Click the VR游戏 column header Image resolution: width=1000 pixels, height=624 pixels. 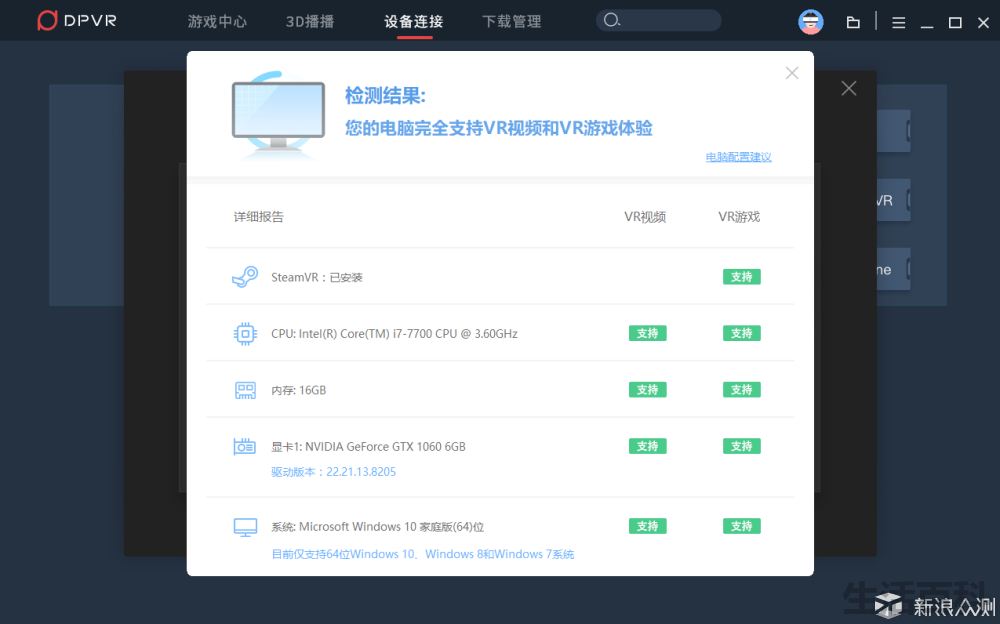[x=739, y=217]
